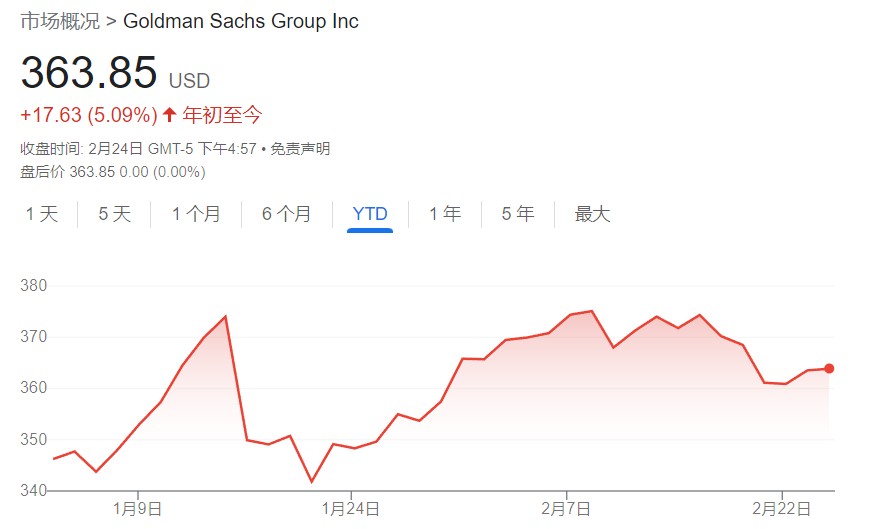The width and height of the screenshot is (873, 529).
Task: Click the red endpoint dot on the chart
Action: click(829, 368)
